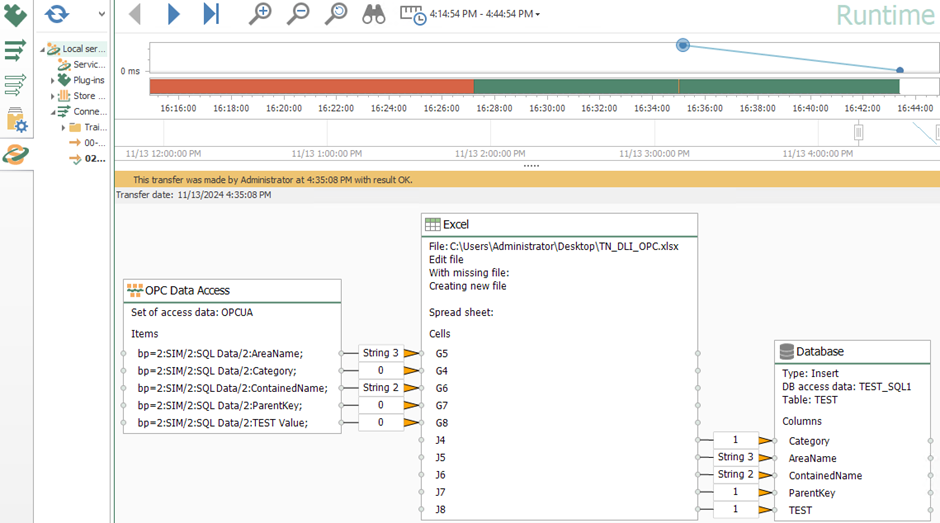Go to the next transfer with the right arrow
This screenshot has width=940, height=523.
173,13
